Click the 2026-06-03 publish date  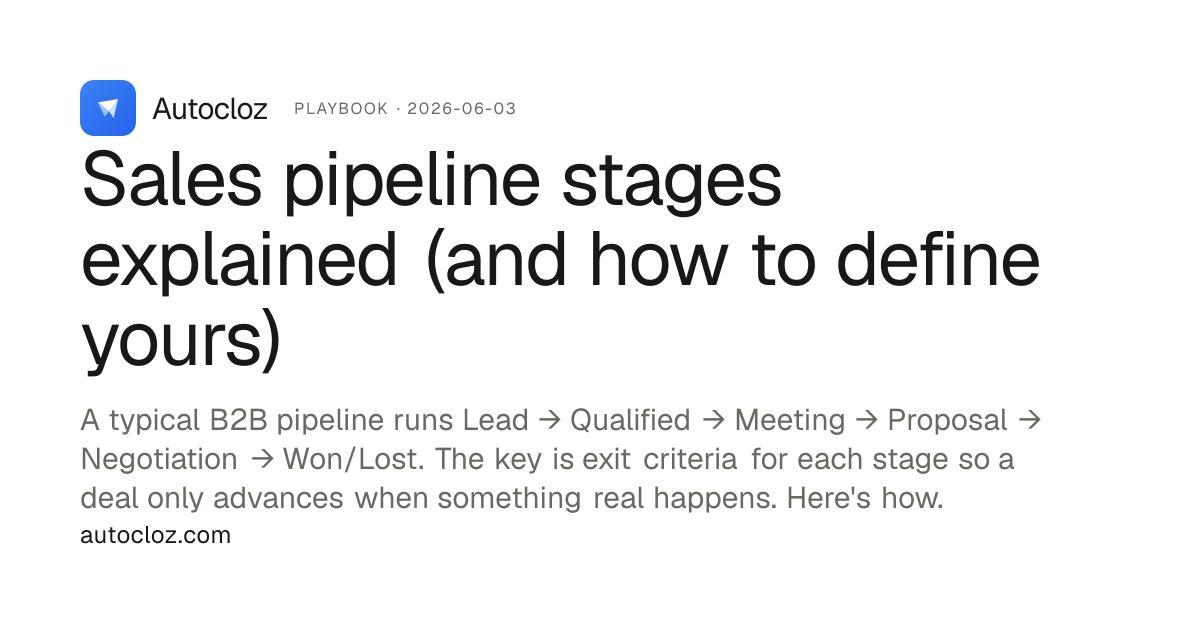click(462, 109)
